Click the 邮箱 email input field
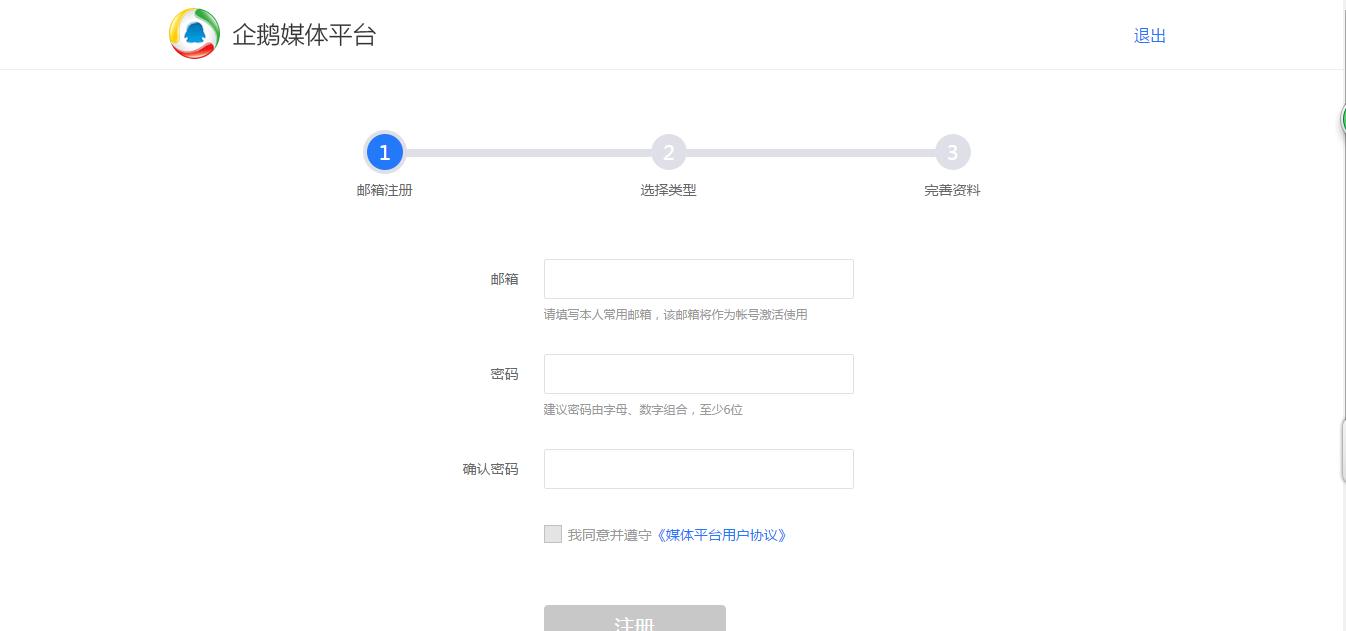This screenshot has width=1346, height=631. pos(698,279)
